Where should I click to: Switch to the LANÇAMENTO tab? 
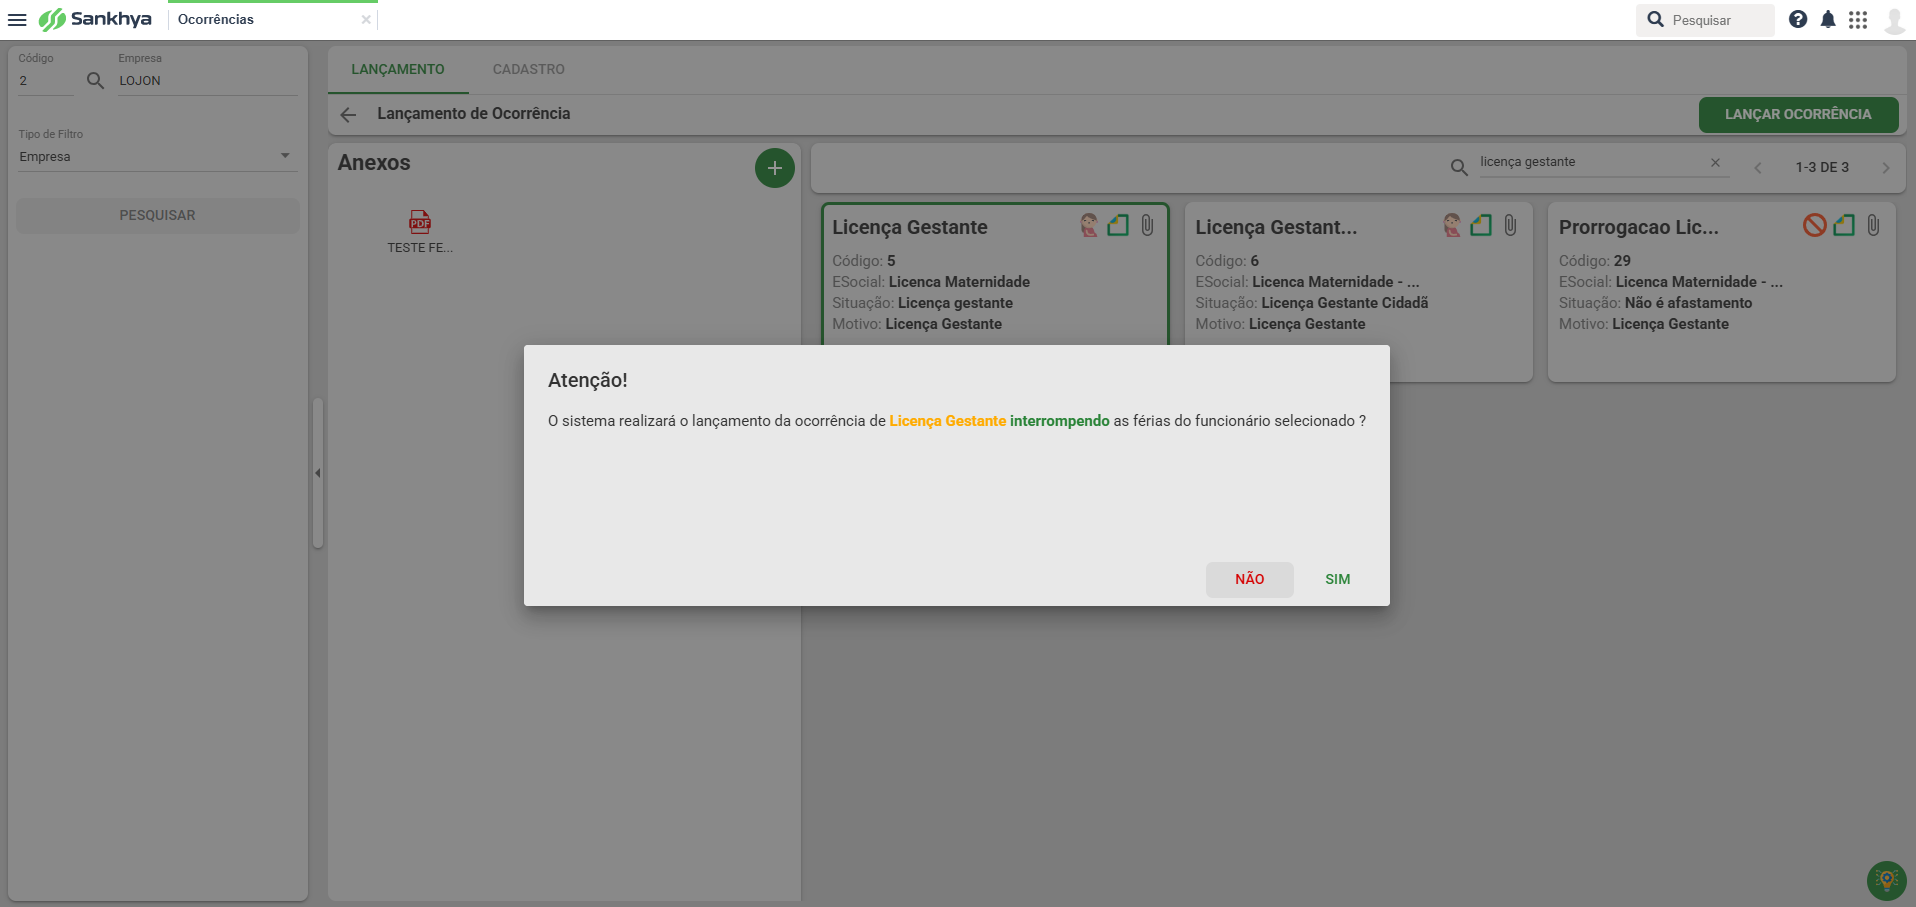tap(398, 69)
